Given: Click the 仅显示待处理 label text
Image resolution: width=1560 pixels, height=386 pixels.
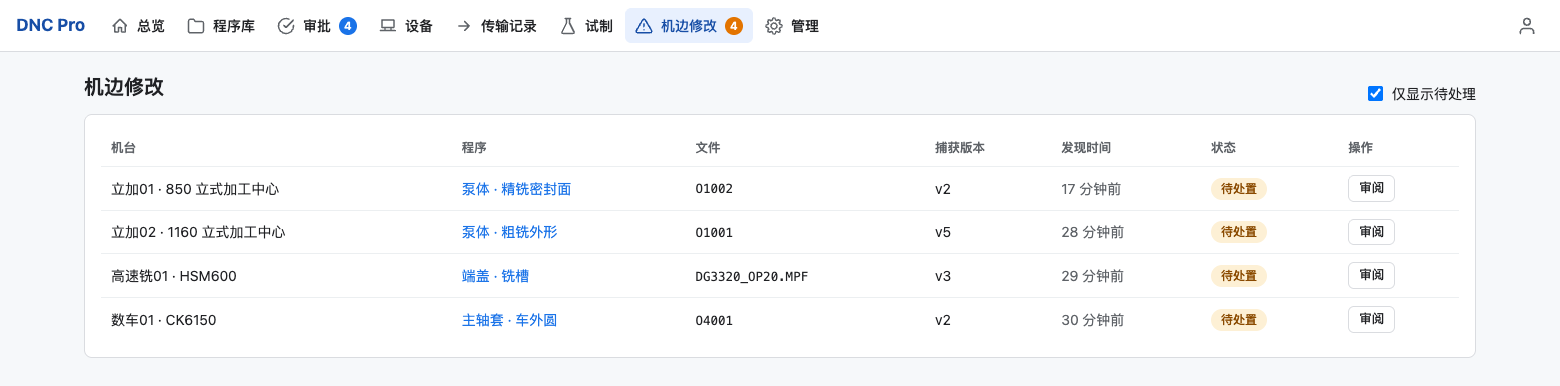Looking at the screenshot, I should (x=1433, y=94).
